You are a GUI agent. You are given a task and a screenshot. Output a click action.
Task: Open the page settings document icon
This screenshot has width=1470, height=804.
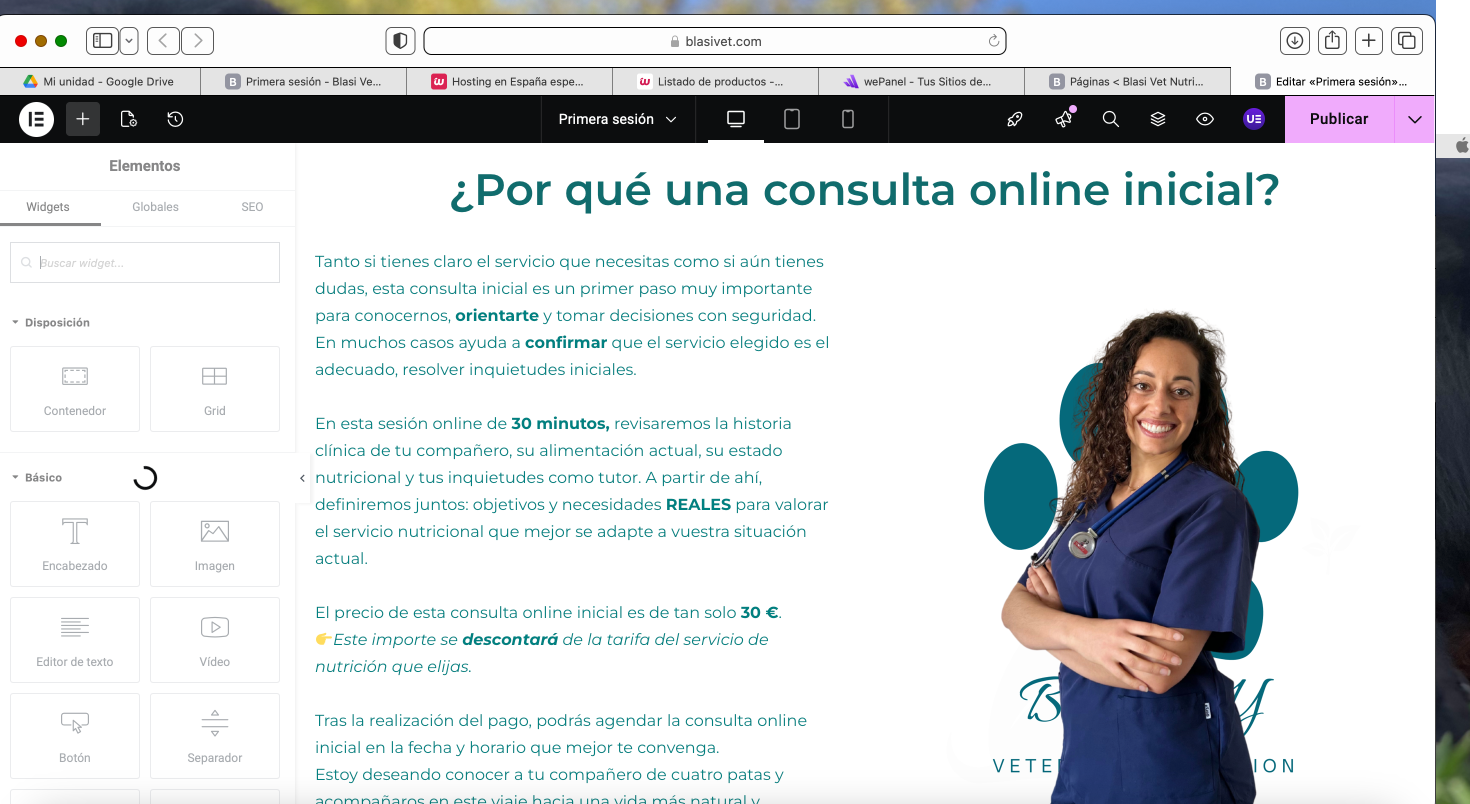pos(128,119)
